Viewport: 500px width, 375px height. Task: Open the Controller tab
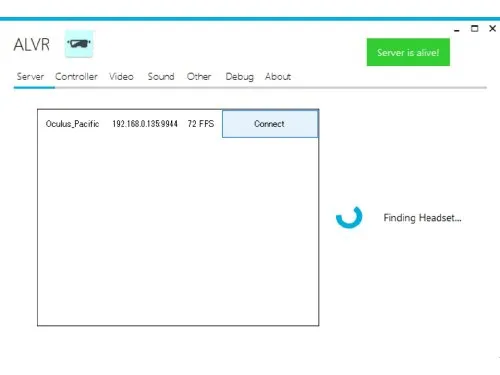click(x=76, y=77)
